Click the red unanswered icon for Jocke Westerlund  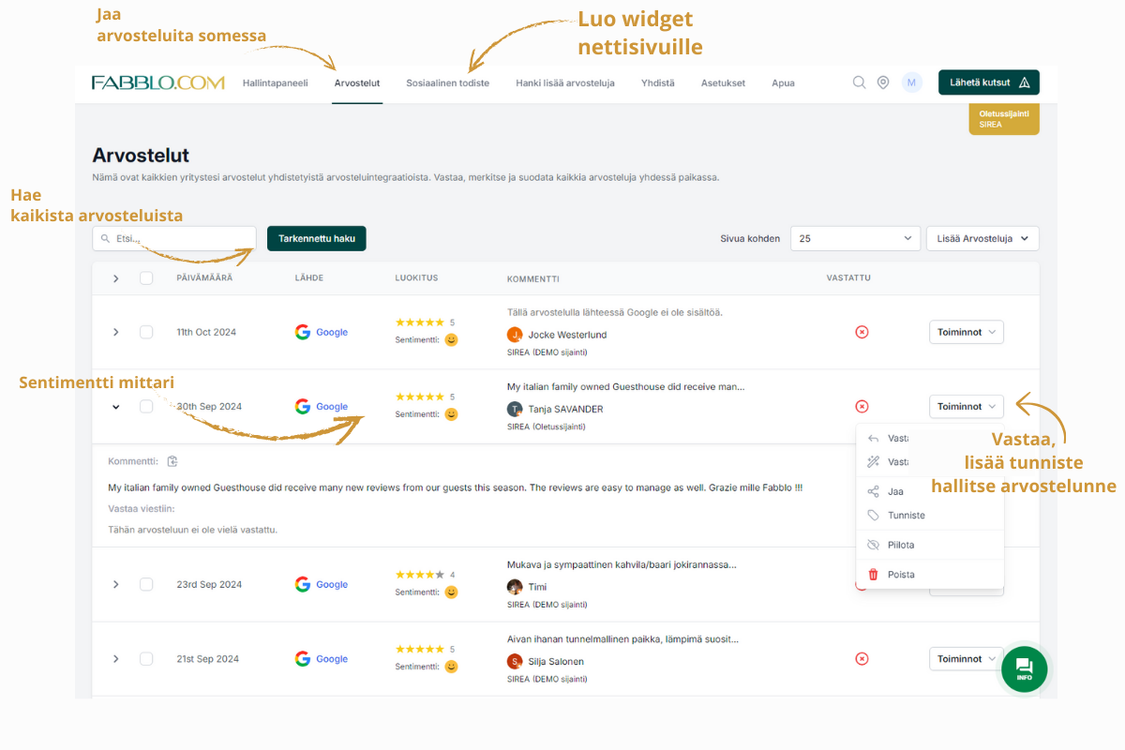[x=862, y=332]
